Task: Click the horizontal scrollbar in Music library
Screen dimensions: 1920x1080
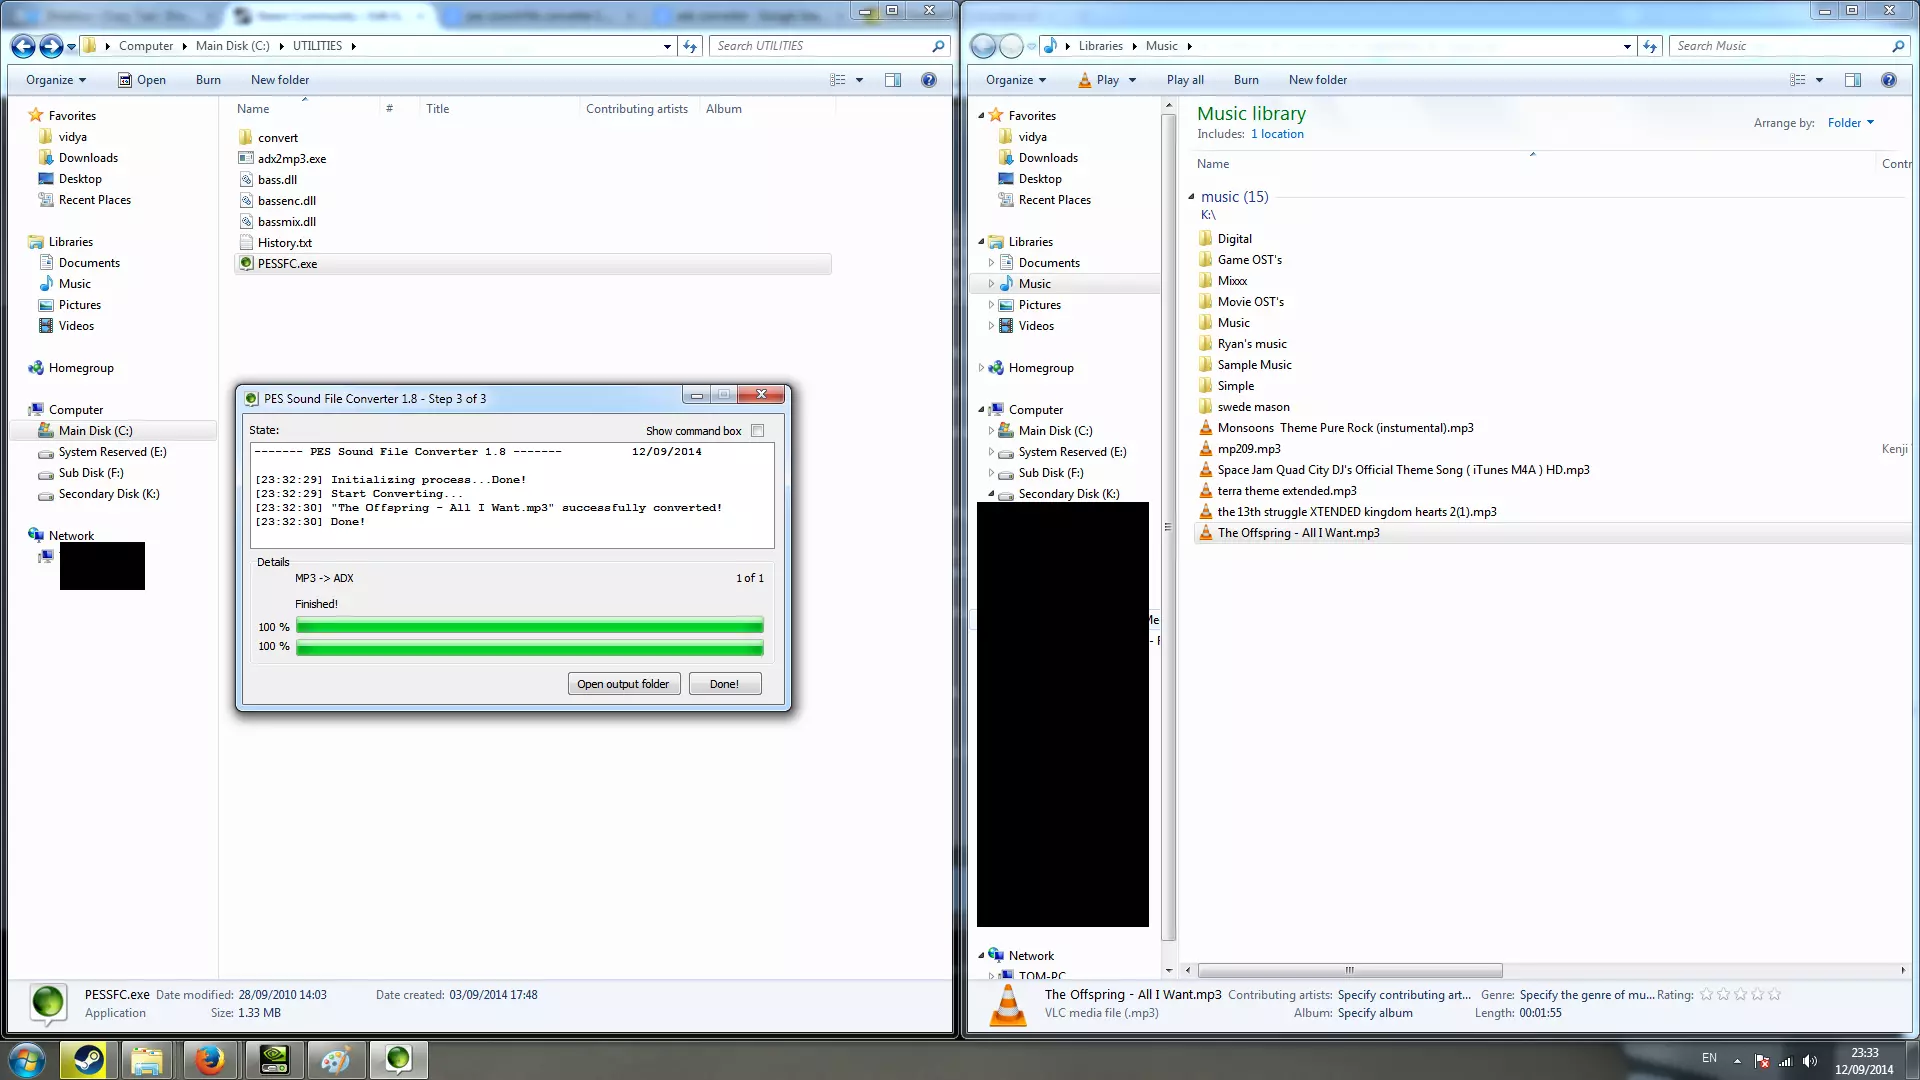Action: click(x=1349, y=970)
